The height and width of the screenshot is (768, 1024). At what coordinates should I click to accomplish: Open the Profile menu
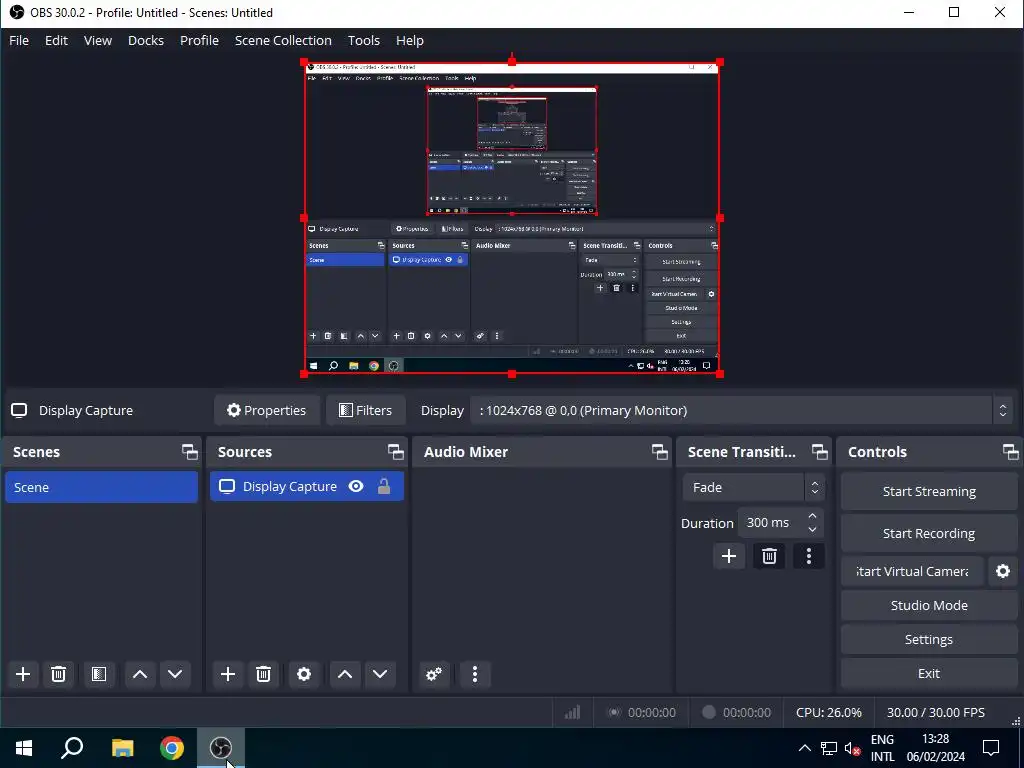click(x=199, y=40)
